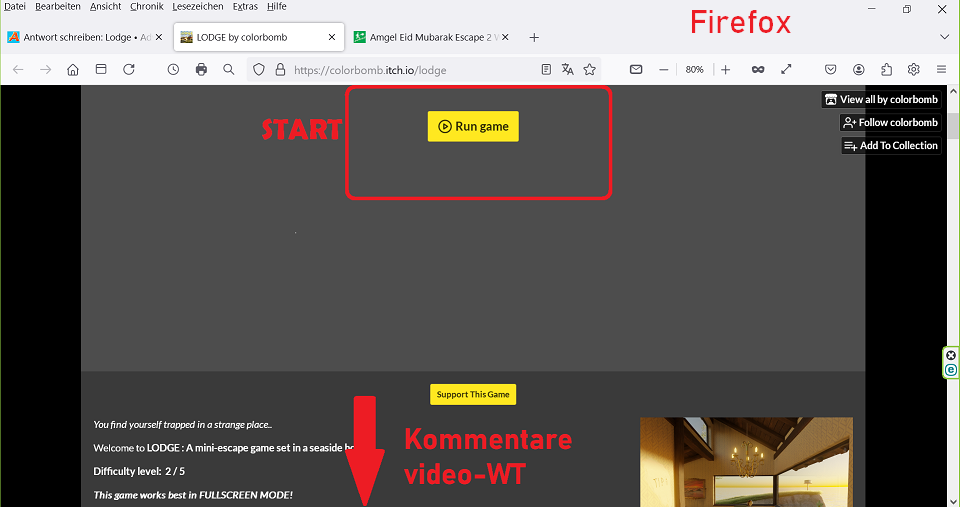This screenshot has height=507, width=960.
Task: Print the page using printer icon
Action: pos(201,70)
